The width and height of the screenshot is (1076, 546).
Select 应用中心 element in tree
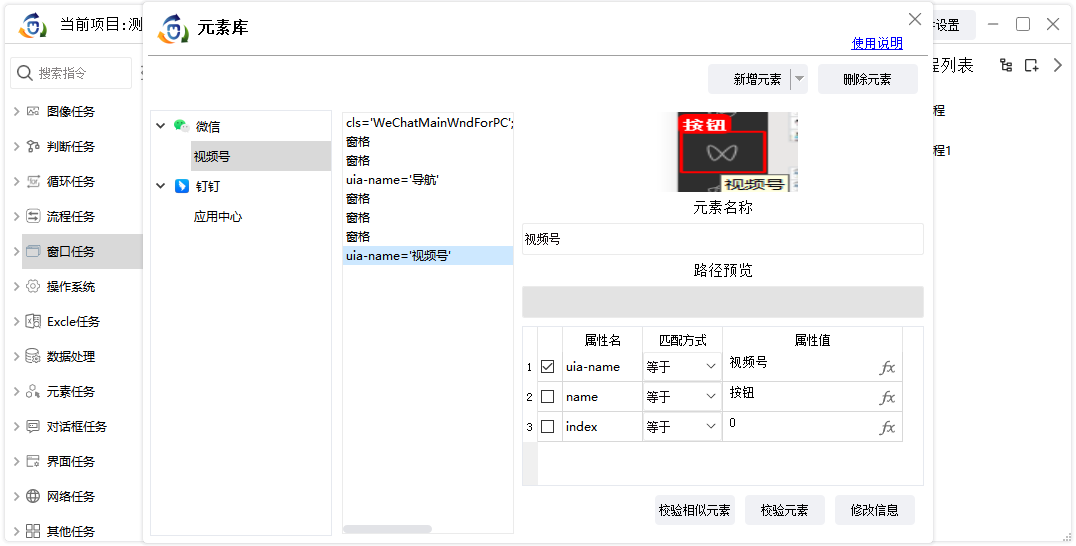click(218, 216)
